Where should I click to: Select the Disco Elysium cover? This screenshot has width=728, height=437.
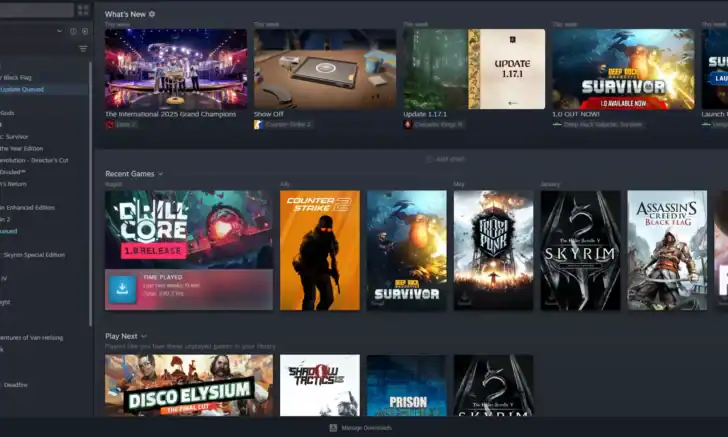tap(189, 385)
